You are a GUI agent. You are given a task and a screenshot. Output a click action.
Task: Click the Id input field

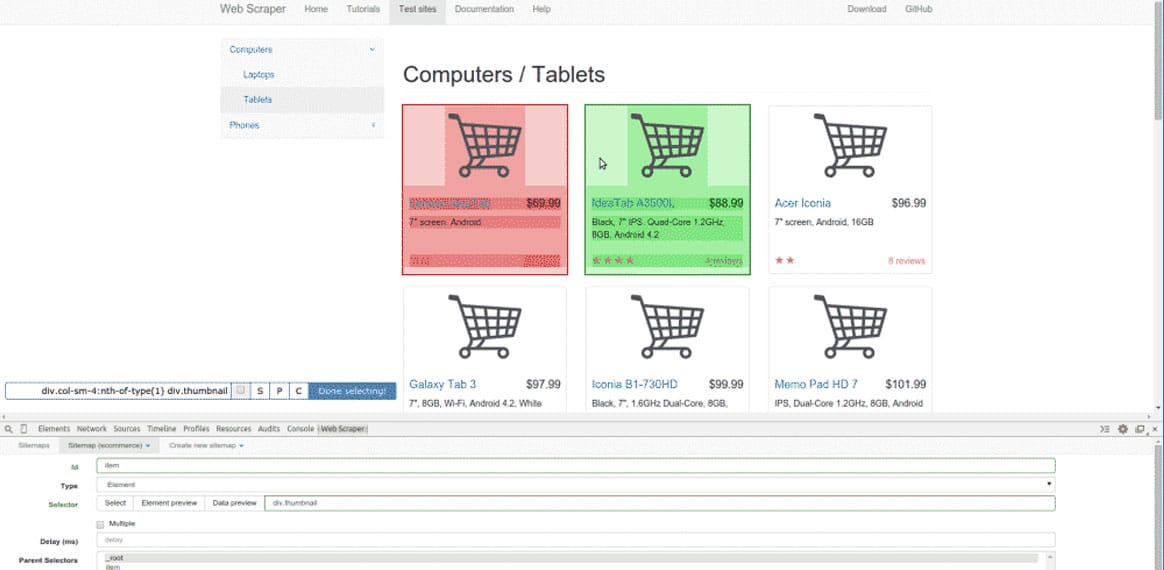[x=575, y=465]
